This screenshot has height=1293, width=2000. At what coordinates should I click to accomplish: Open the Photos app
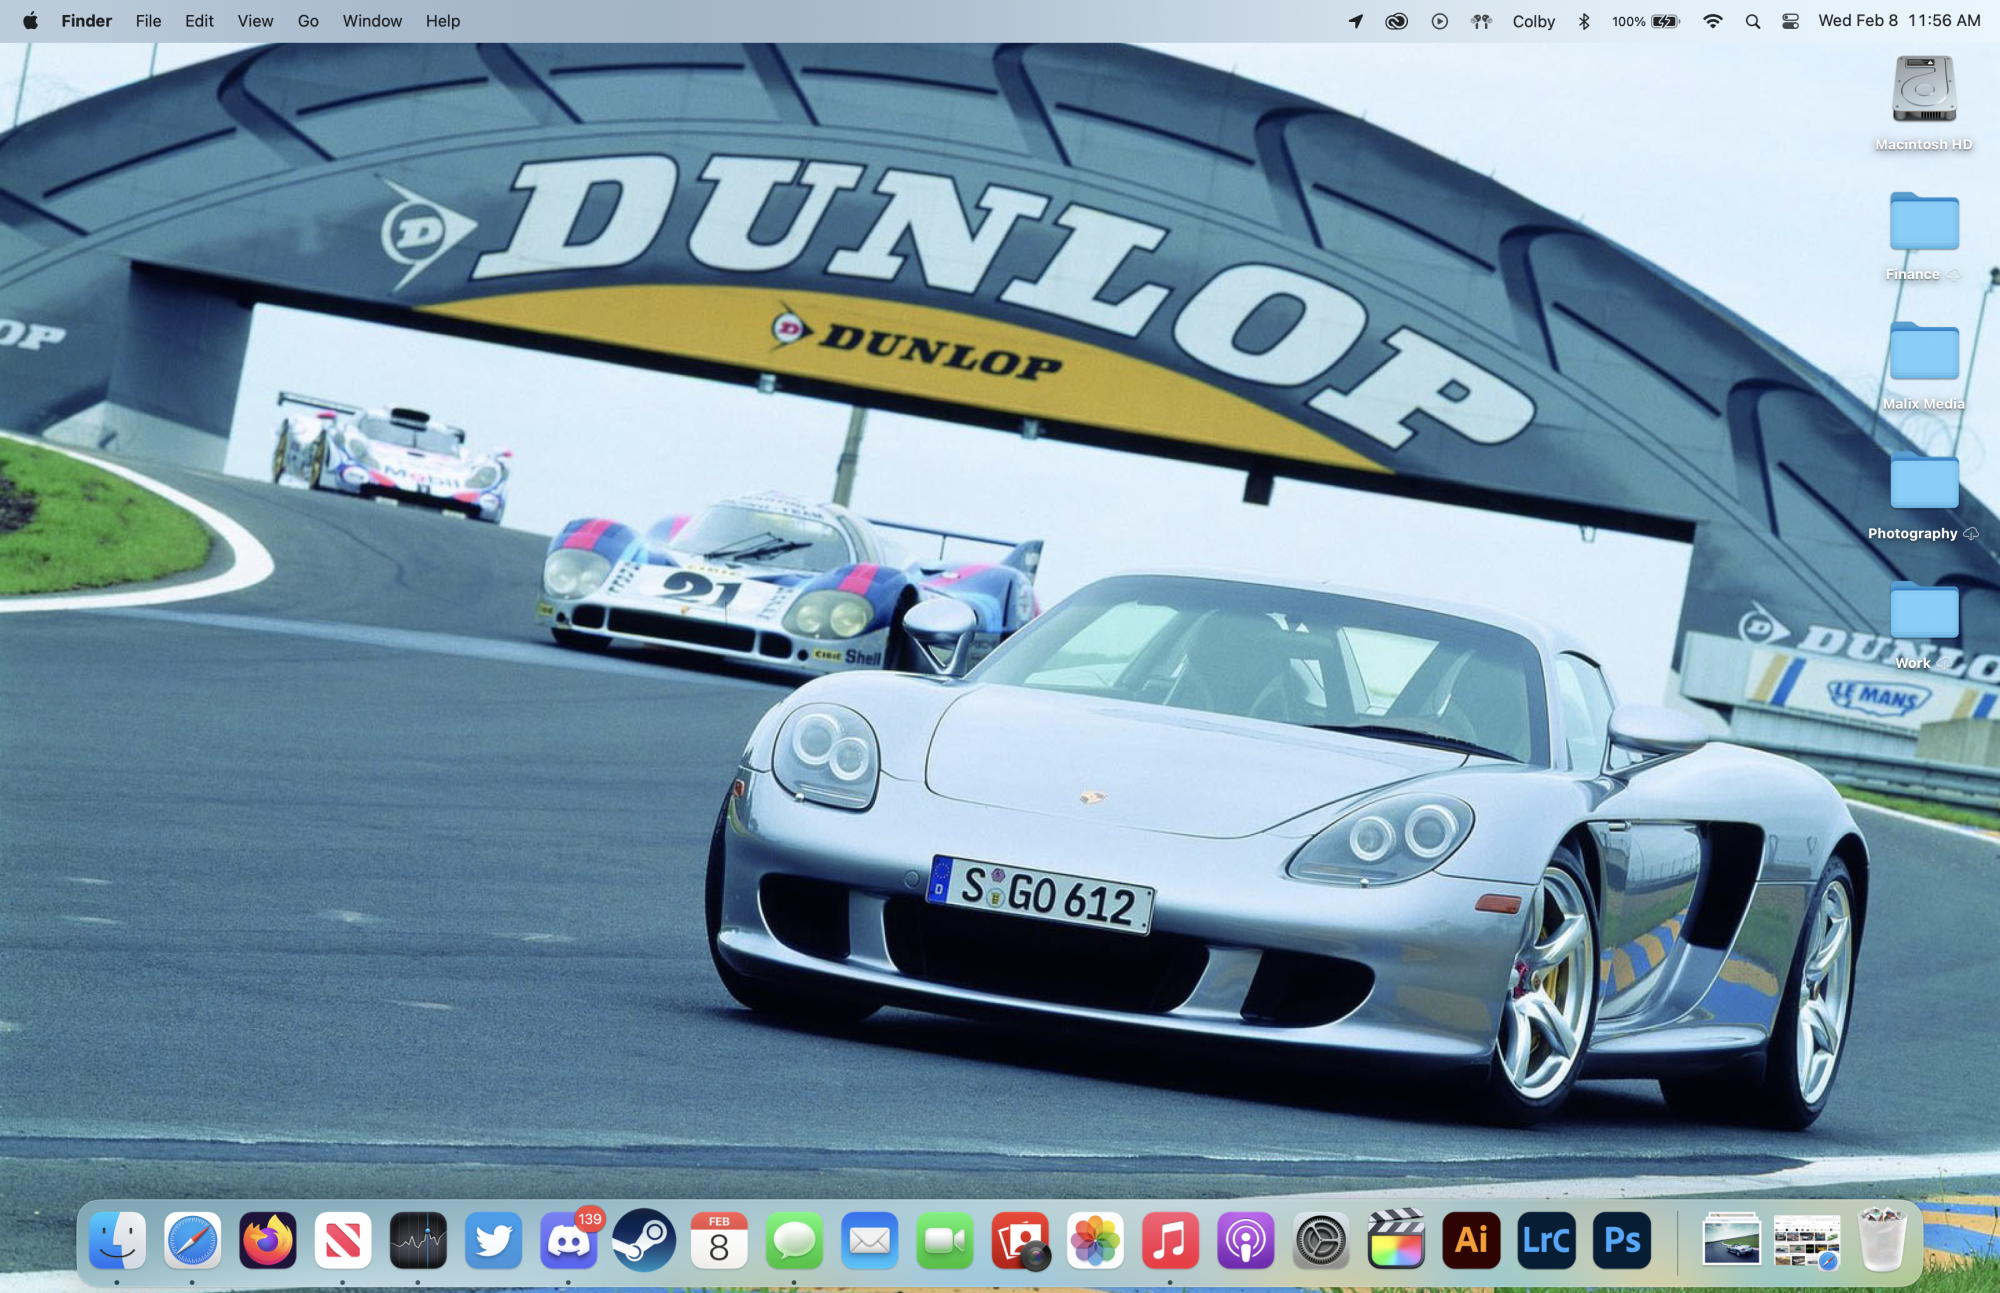(1096, 1241)
